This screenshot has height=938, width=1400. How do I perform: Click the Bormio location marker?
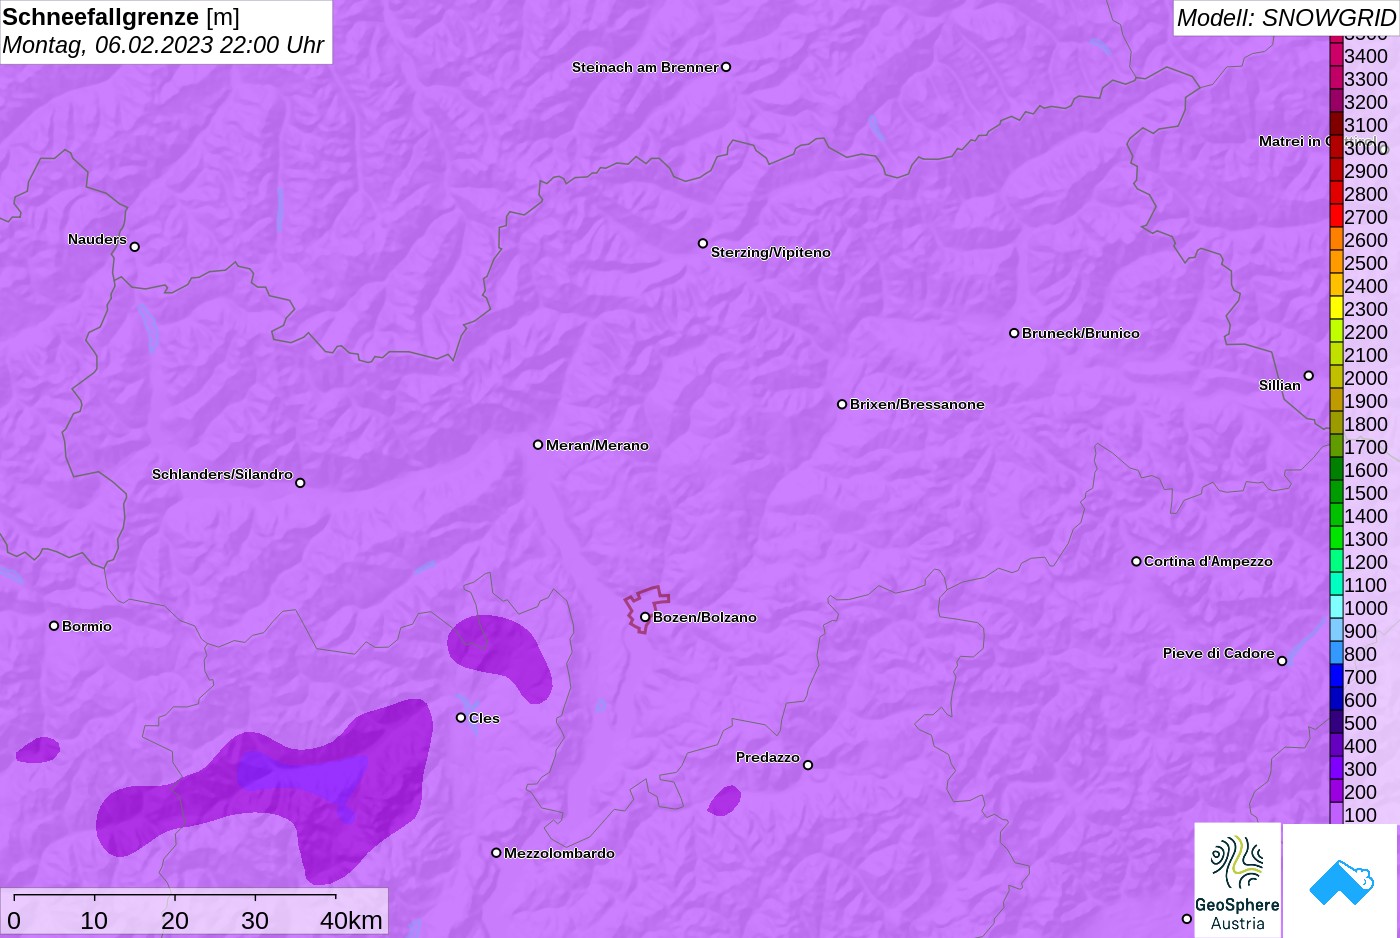click(x=54, y=626)
